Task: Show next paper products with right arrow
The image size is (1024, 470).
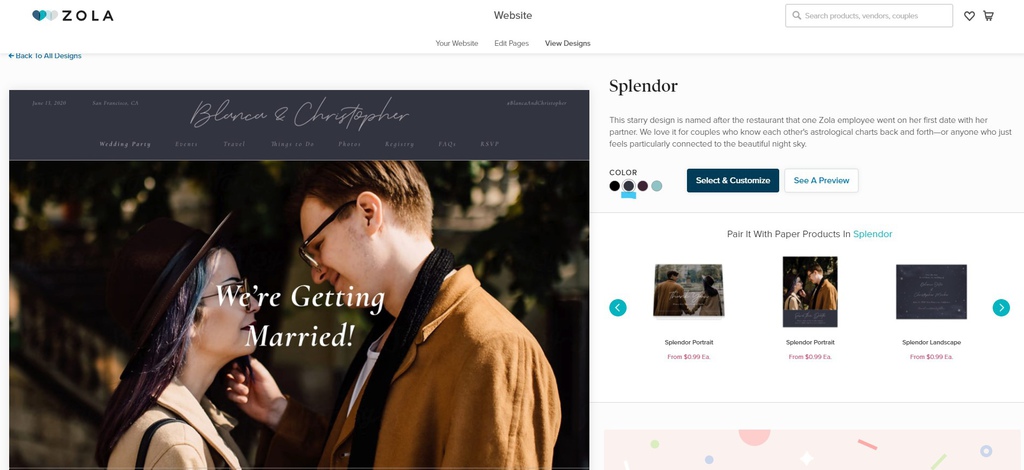Action: click(x=1001, y=307)
